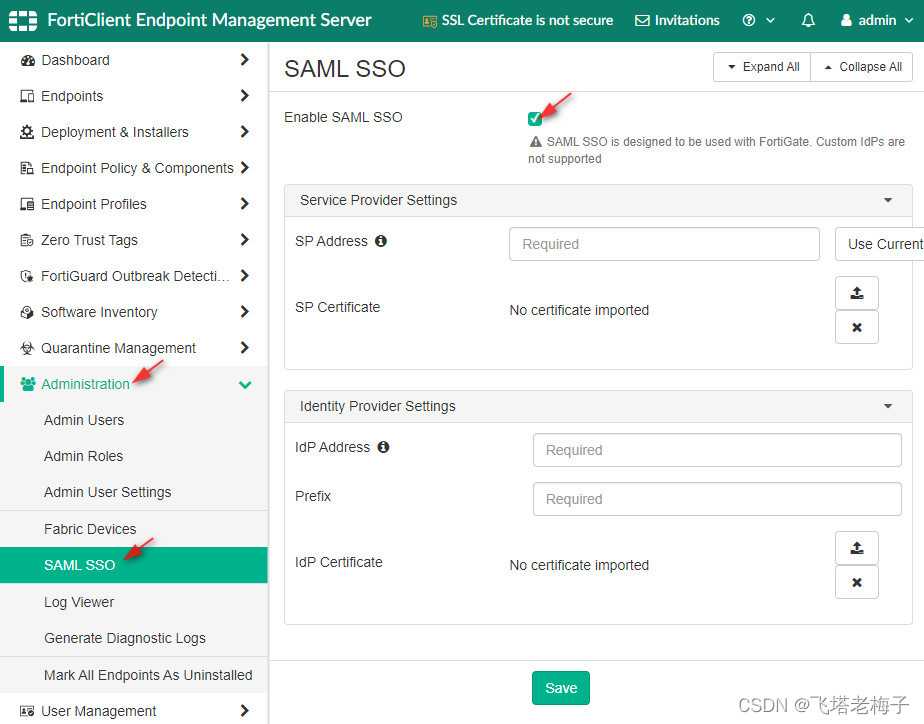Click the Zero Trust Tags icon

27,240
